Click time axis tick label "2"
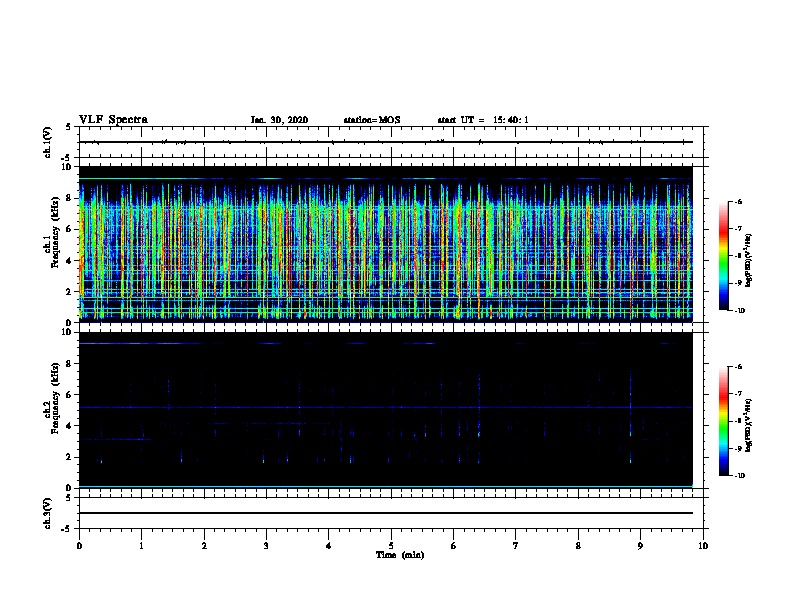Image resolution: width=792 pixels, height=612 pixels. (204, 546)
